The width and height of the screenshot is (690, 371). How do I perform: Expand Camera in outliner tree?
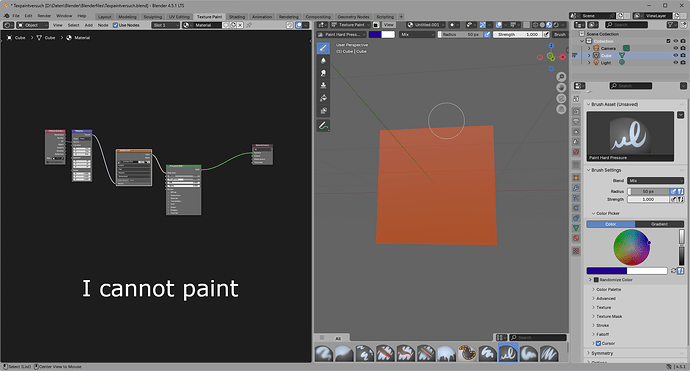tap(589, 48)
